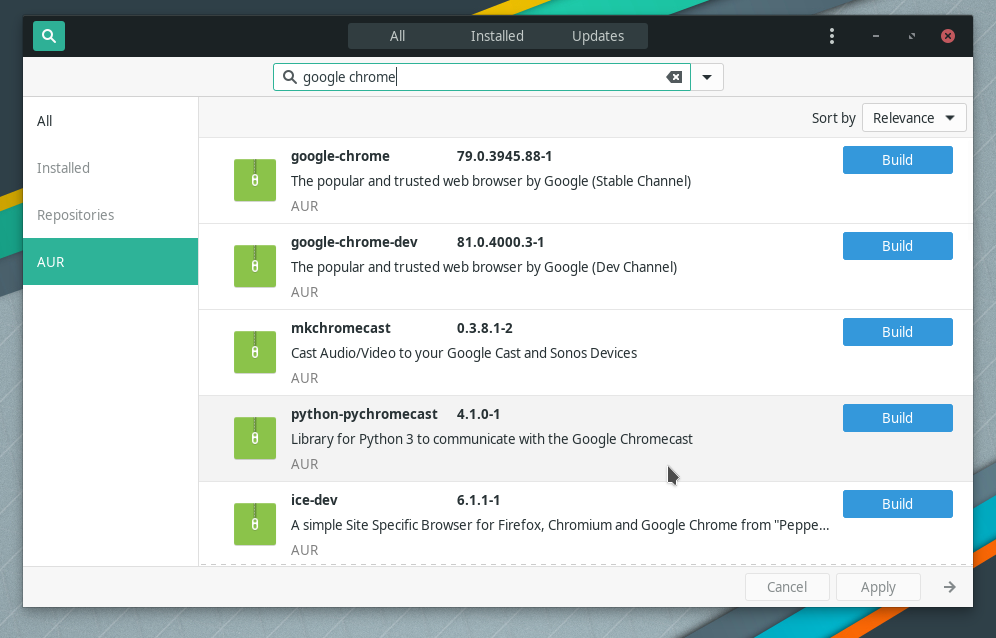This screenshot has height=638, width=996.
Task: Select the google-chrome package name
Action: point(340,156)
